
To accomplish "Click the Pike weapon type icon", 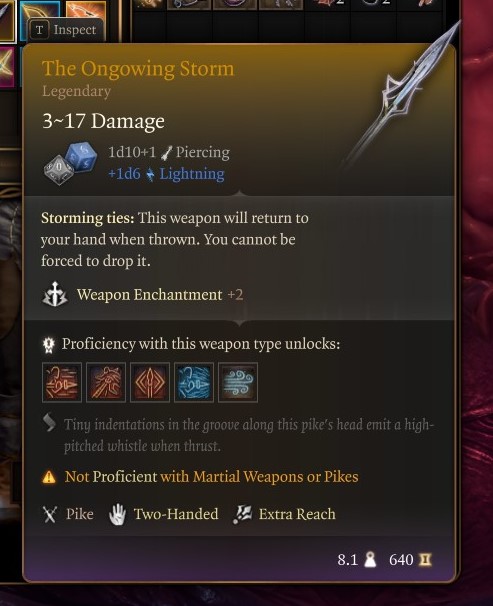I will 50,514.
